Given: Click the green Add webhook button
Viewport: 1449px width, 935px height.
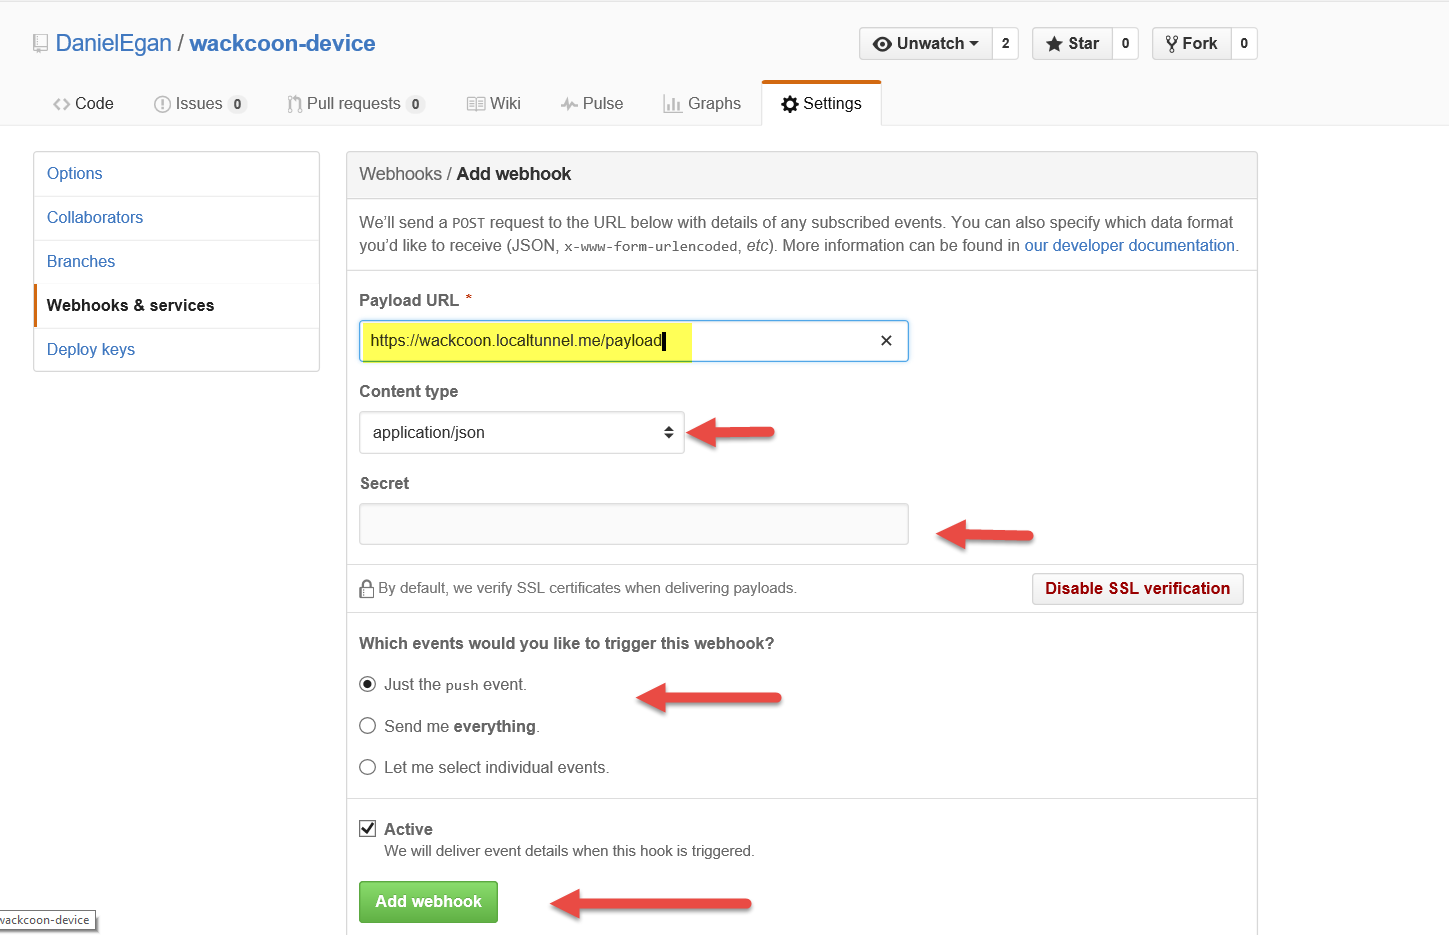Looking at the screenshot, I should pos(428,902).
